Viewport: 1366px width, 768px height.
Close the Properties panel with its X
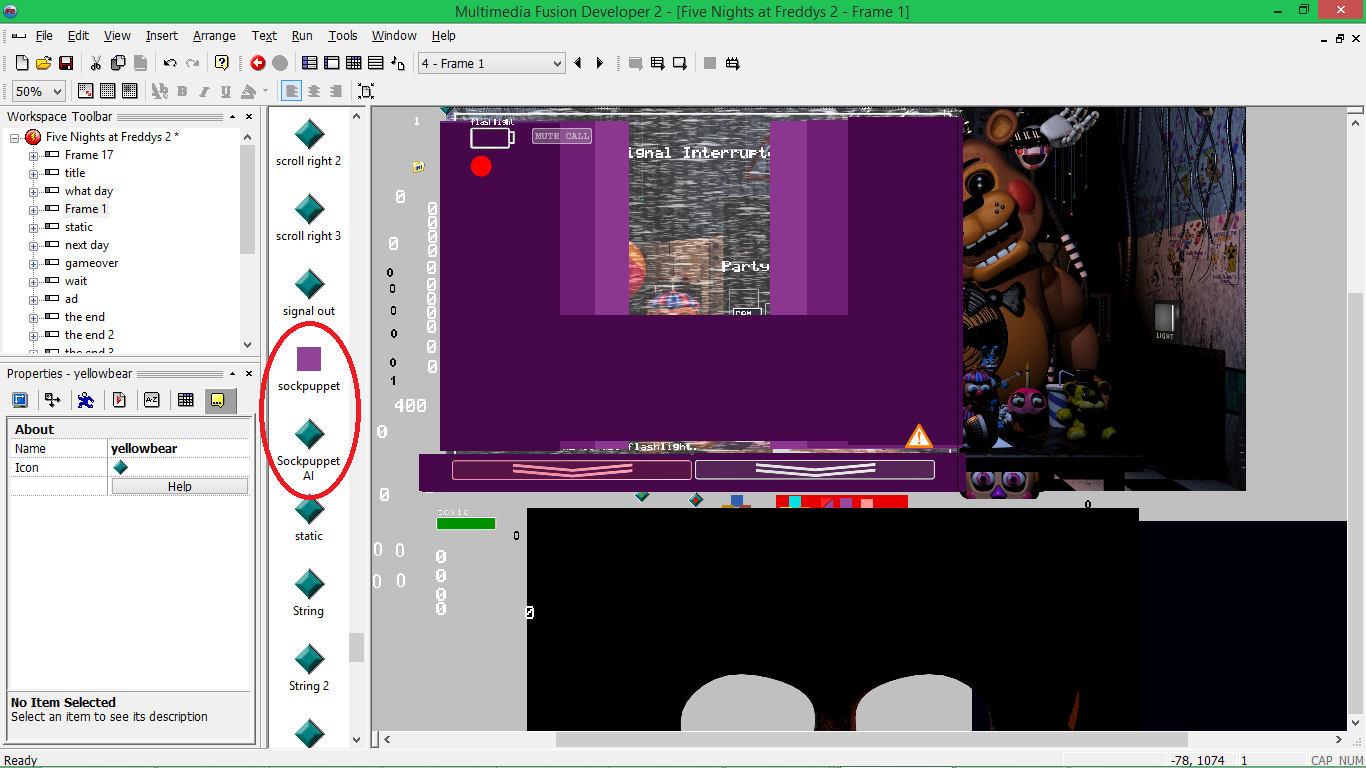(x=247, y=373)
